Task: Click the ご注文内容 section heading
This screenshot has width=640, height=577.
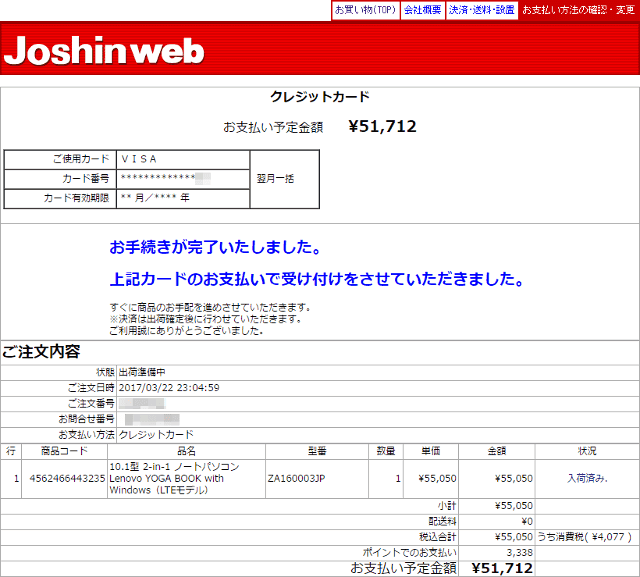Action: tap(41, 351)
